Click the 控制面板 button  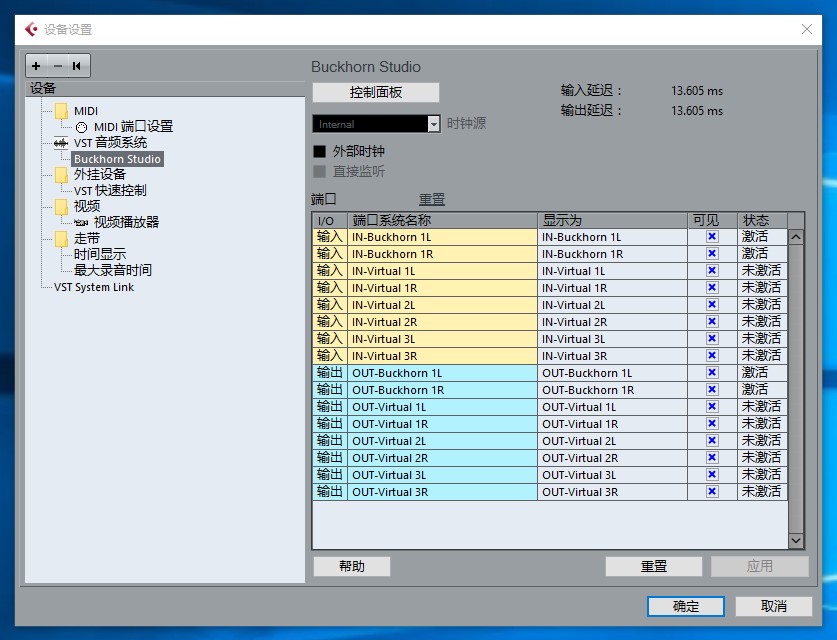376,92
